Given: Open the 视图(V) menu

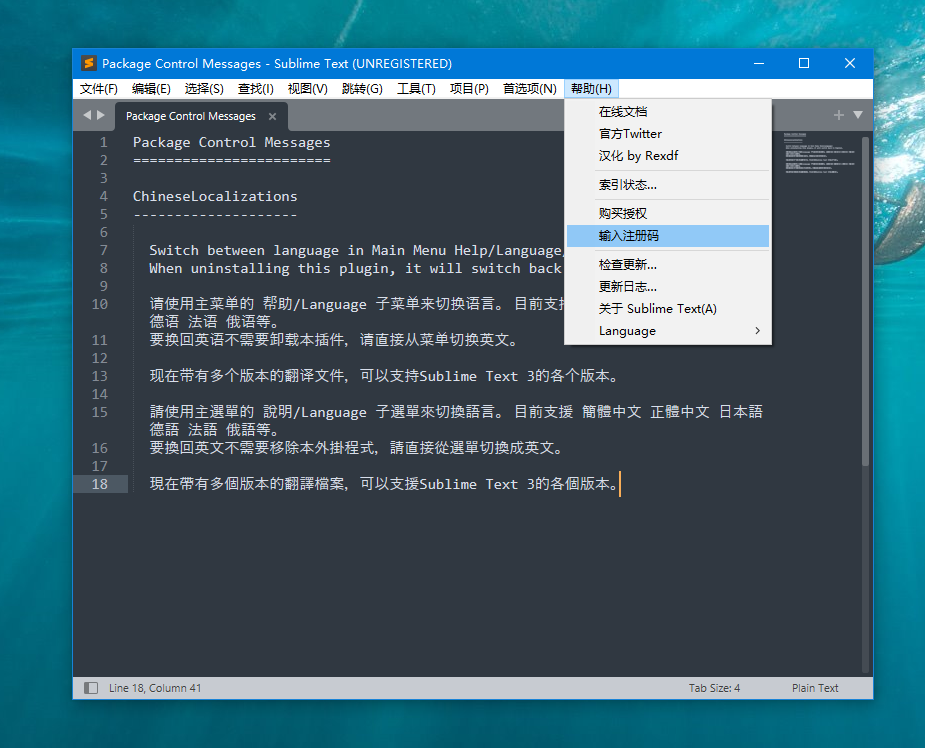Looking at the screenshot, I should click(x=307, y=88).
